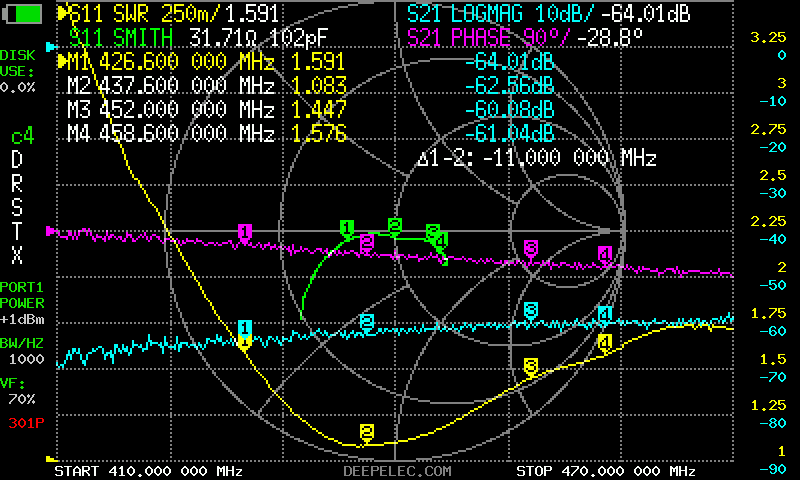Click the yellow reference position arrow at bottom
Viewport: 800px width, 480px height.
click(x=51, y=460)
